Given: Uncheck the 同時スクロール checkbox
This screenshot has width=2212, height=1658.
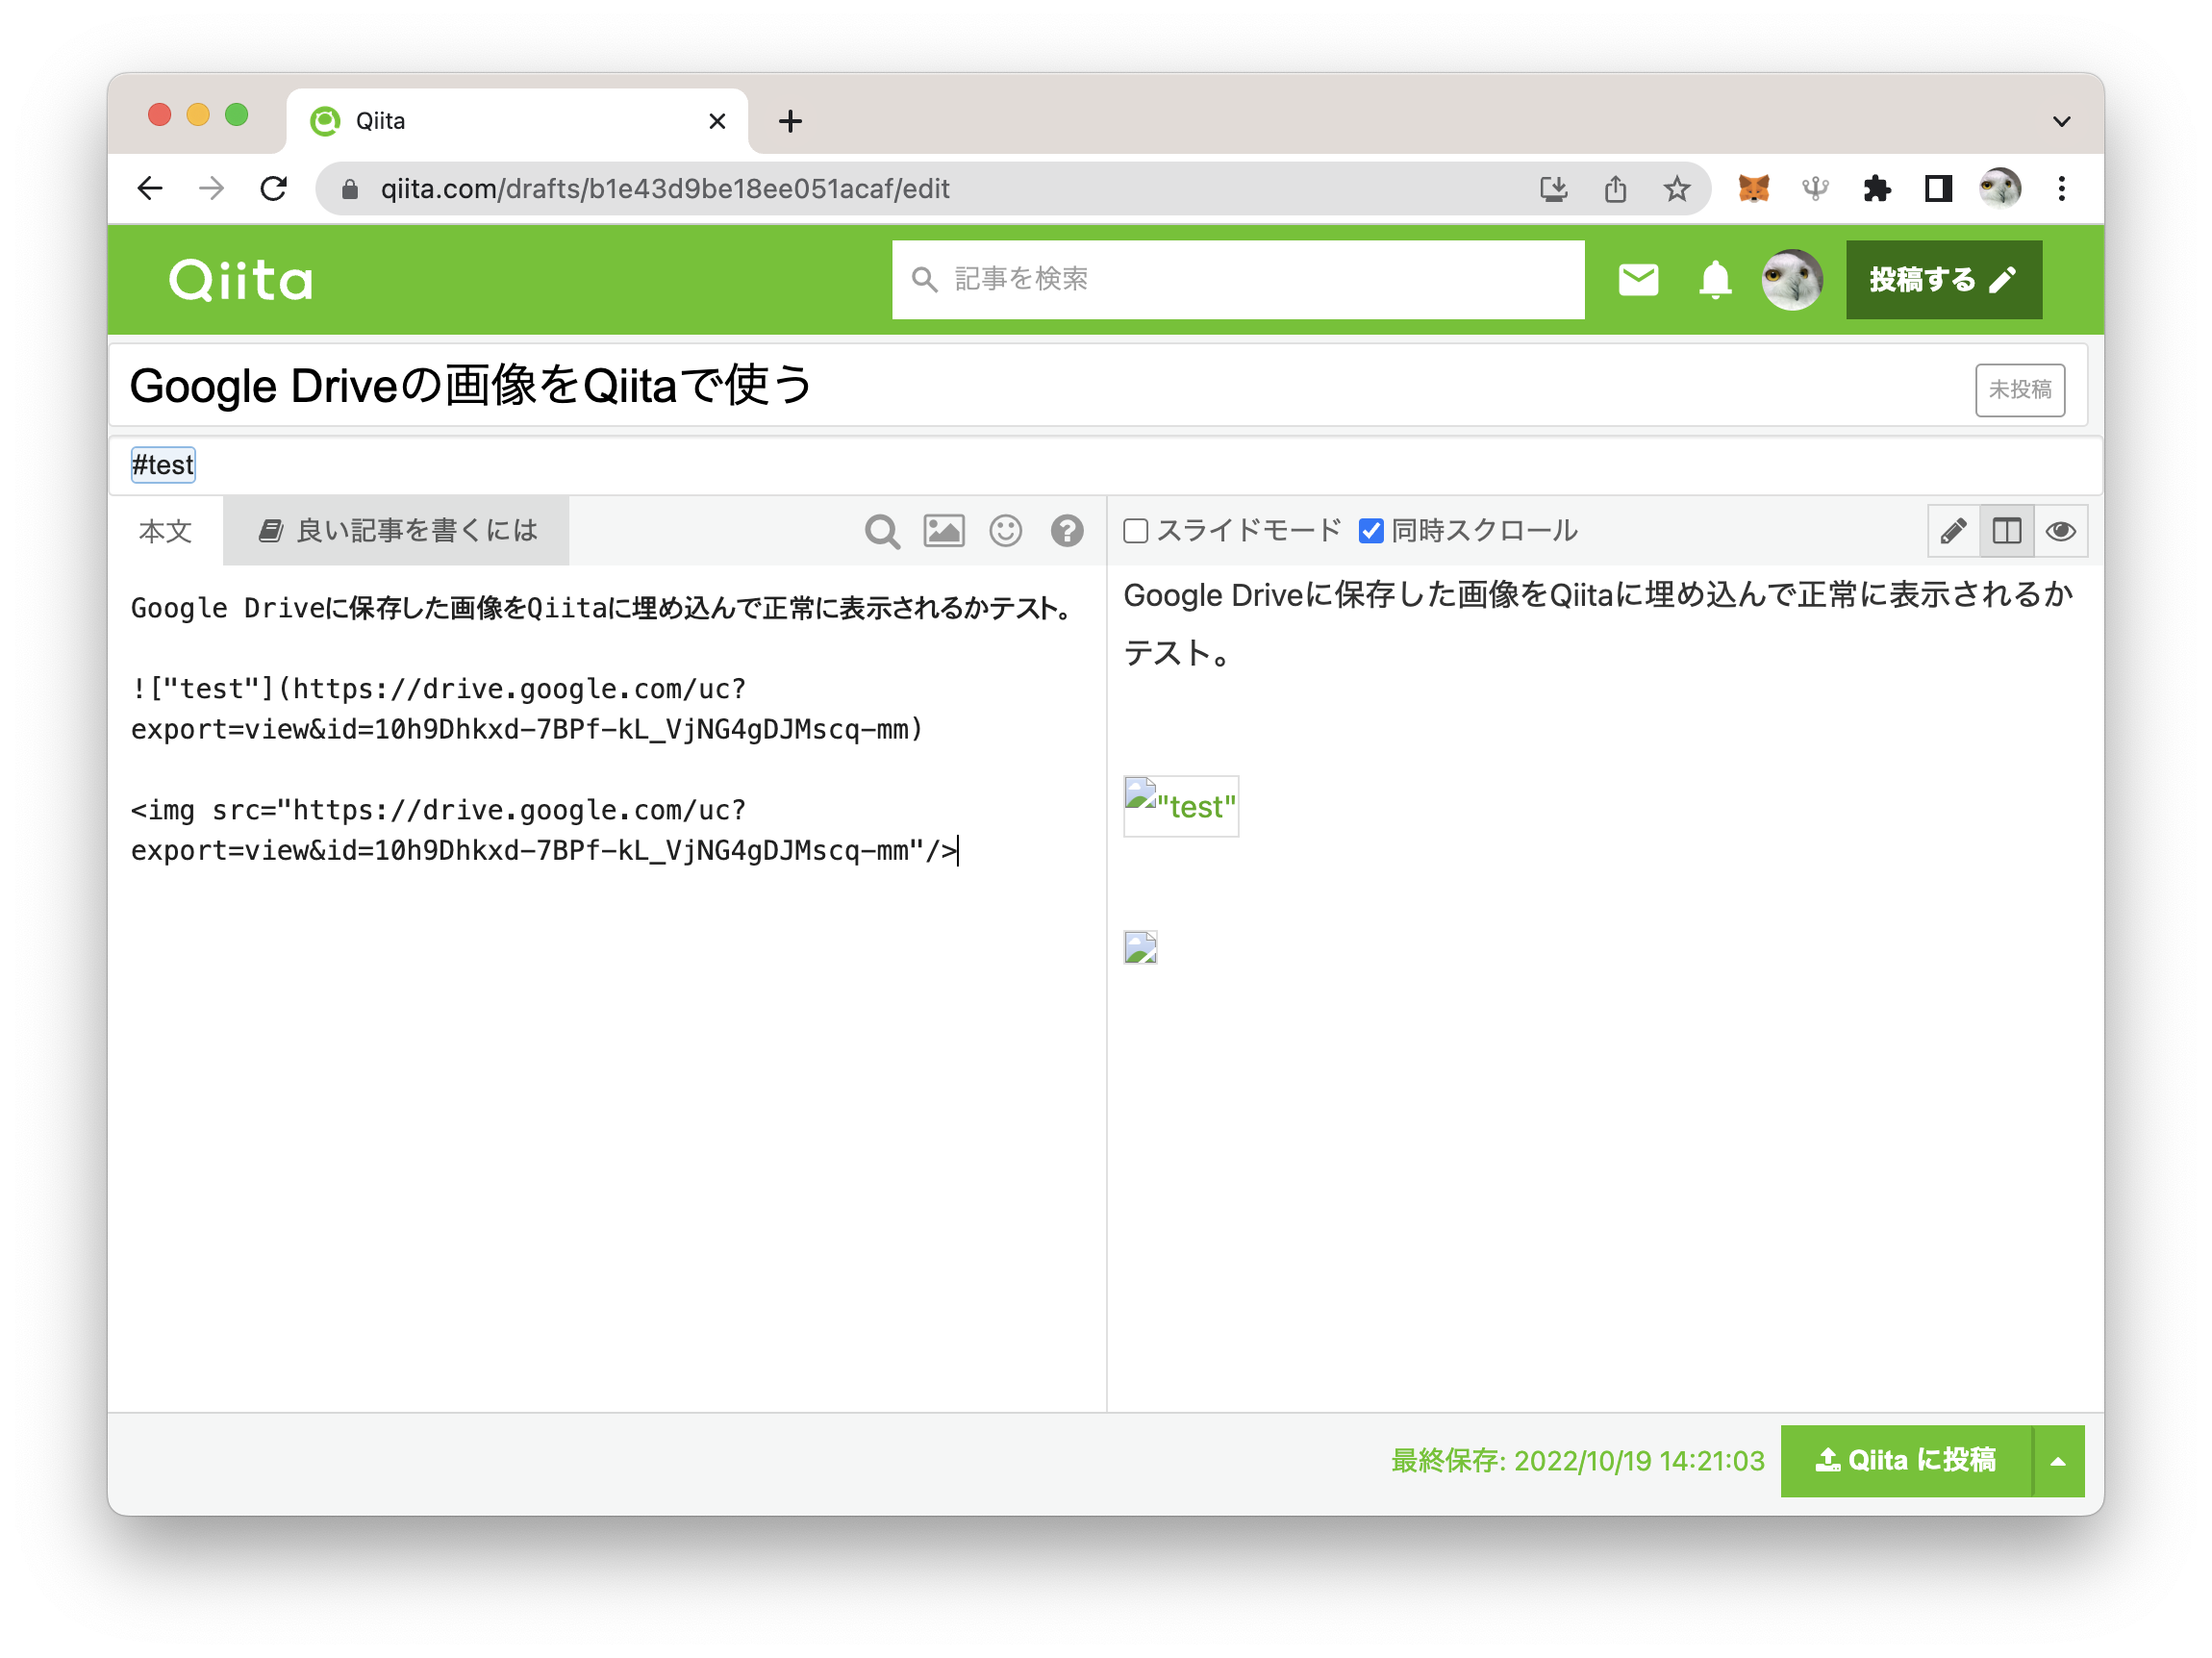Looking at the screenshot, I should [1371, 531].
